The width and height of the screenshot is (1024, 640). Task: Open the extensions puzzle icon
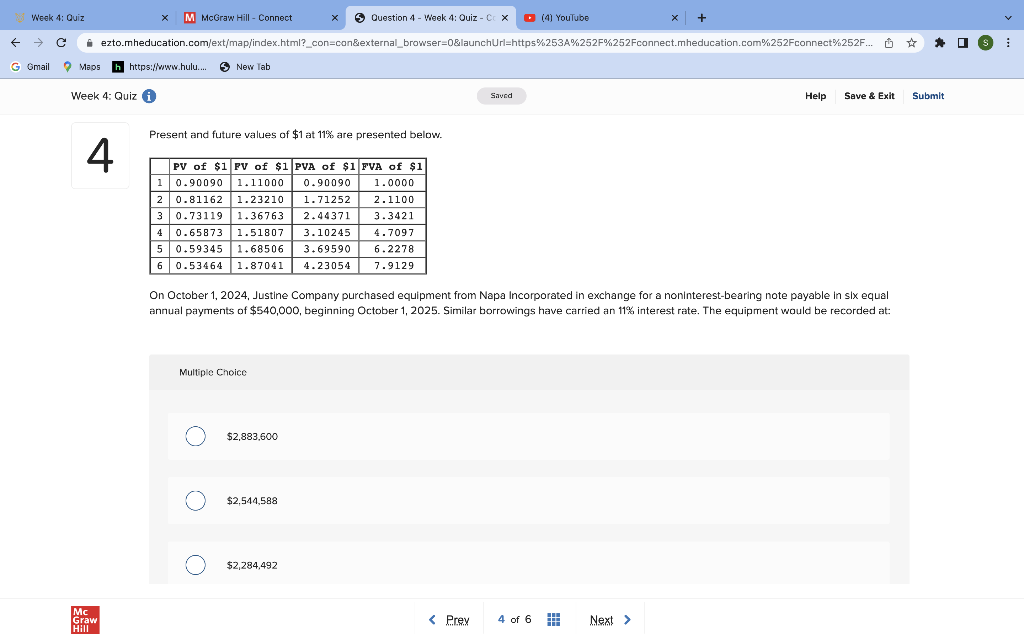[x=940, y=42]
